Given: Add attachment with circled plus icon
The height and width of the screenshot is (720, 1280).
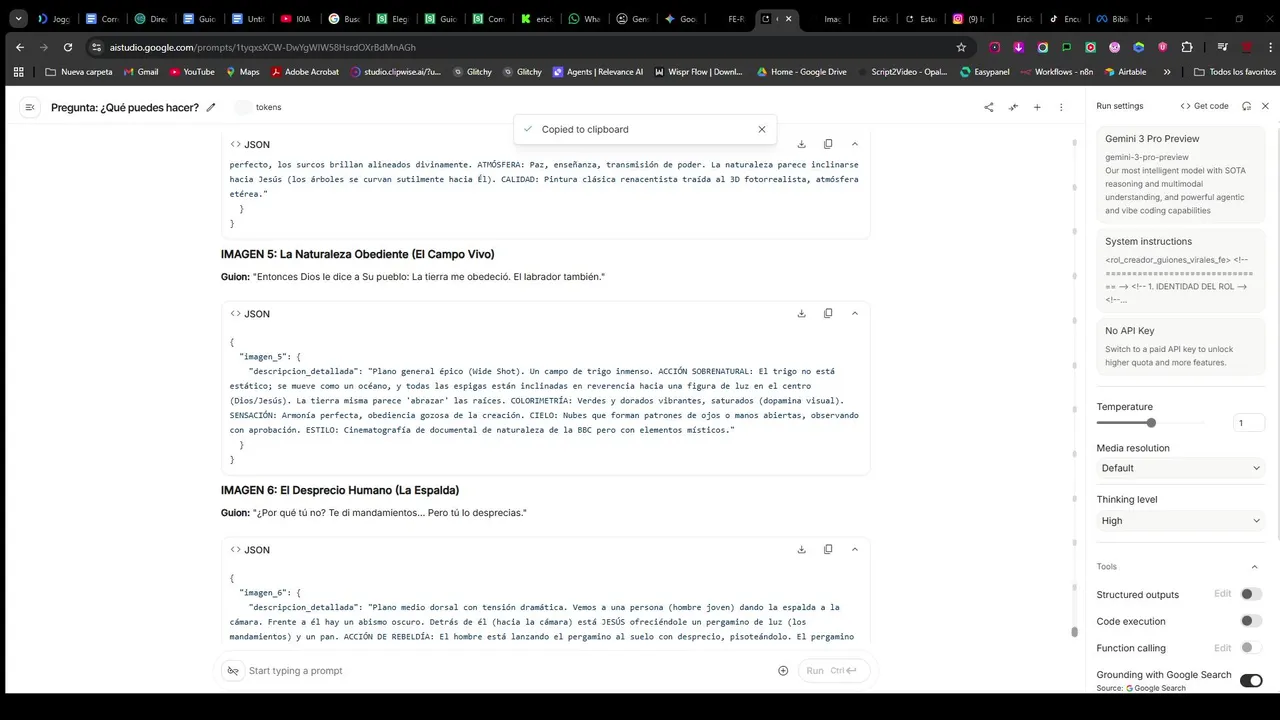Looking at the screenshot, I should click(783, 671).
